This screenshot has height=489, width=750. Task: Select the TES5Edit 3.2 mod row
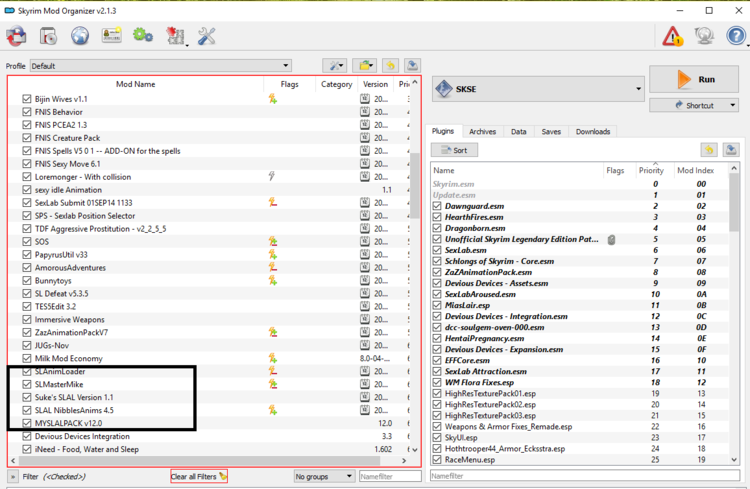click(210, 306)
